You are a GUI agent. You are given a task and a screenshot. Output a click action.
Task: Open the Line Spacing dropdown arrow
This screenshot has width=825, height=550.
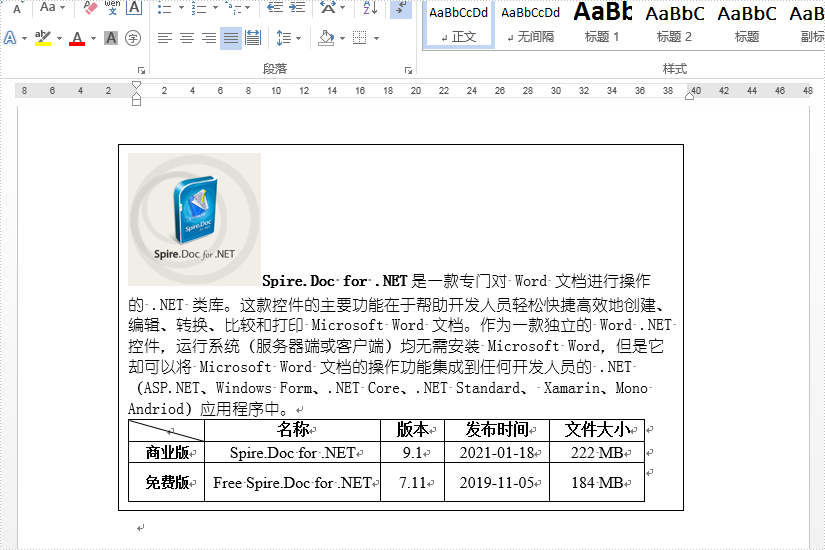298,38
